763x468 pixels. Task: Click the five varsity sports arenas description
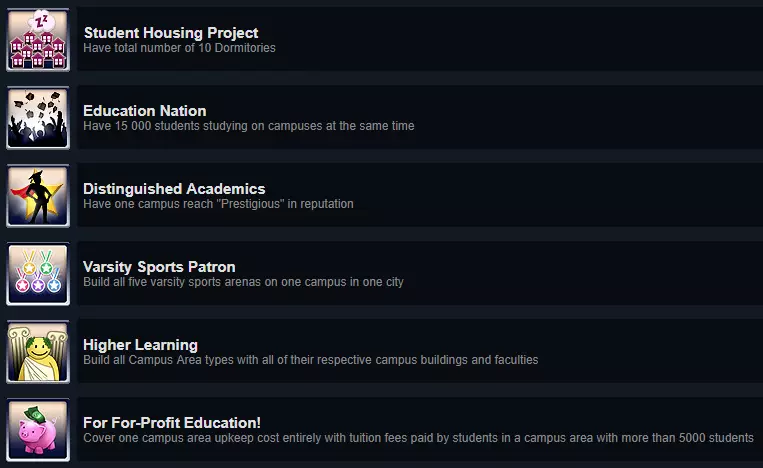coord(243,282)
